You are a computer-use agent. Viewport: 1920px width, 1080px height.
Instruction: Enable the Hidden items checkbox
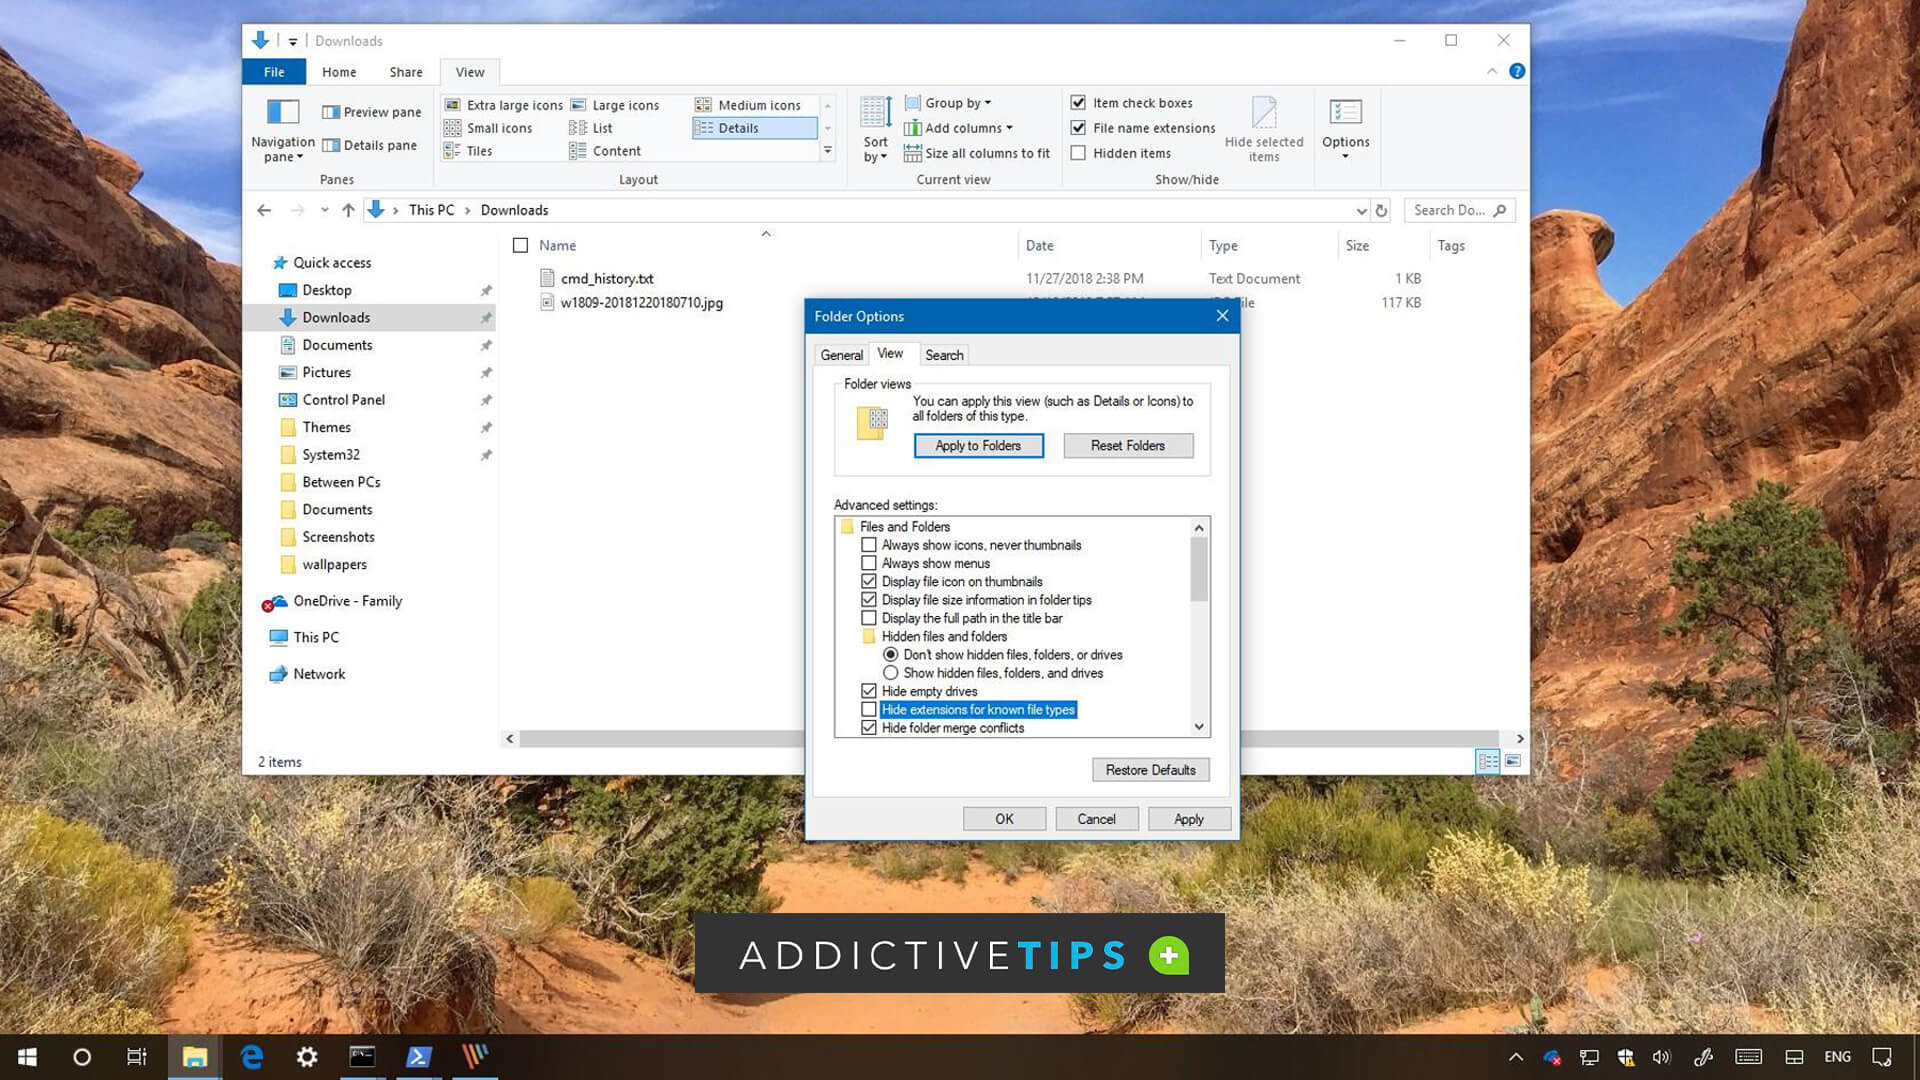[1078, 153]
